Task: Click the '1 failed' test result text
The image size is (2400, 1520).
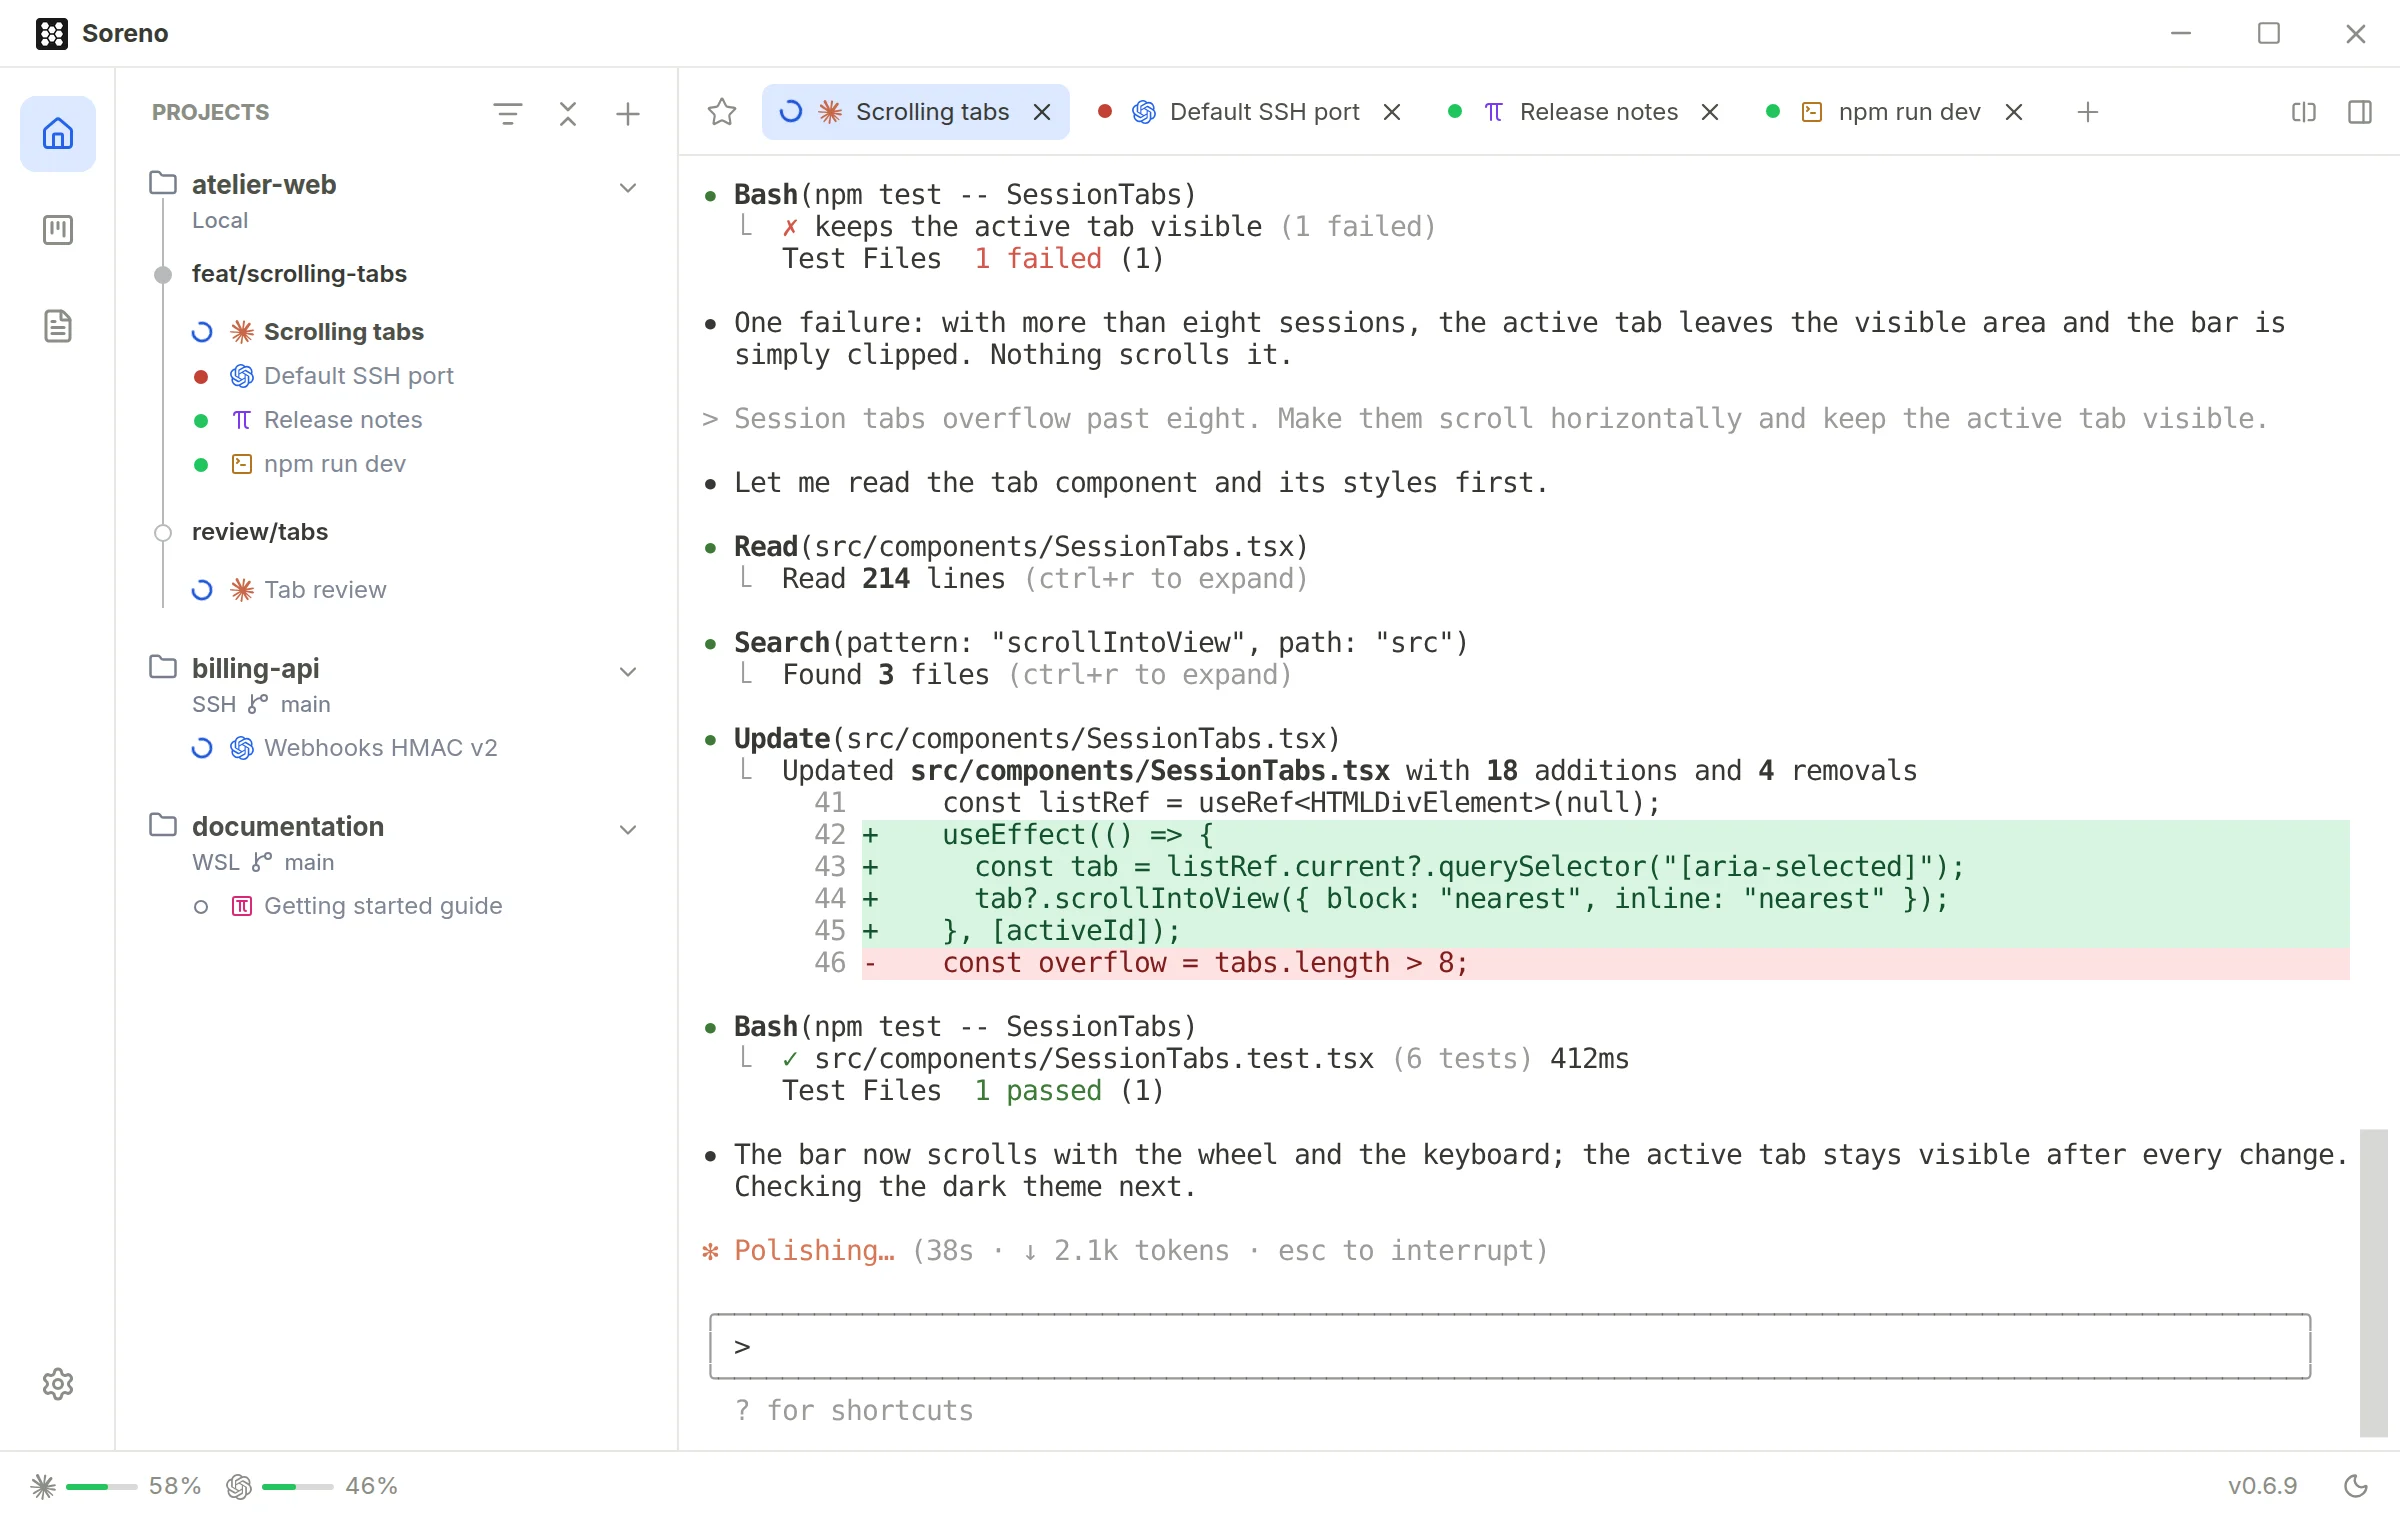Action: click(1038, 258)
